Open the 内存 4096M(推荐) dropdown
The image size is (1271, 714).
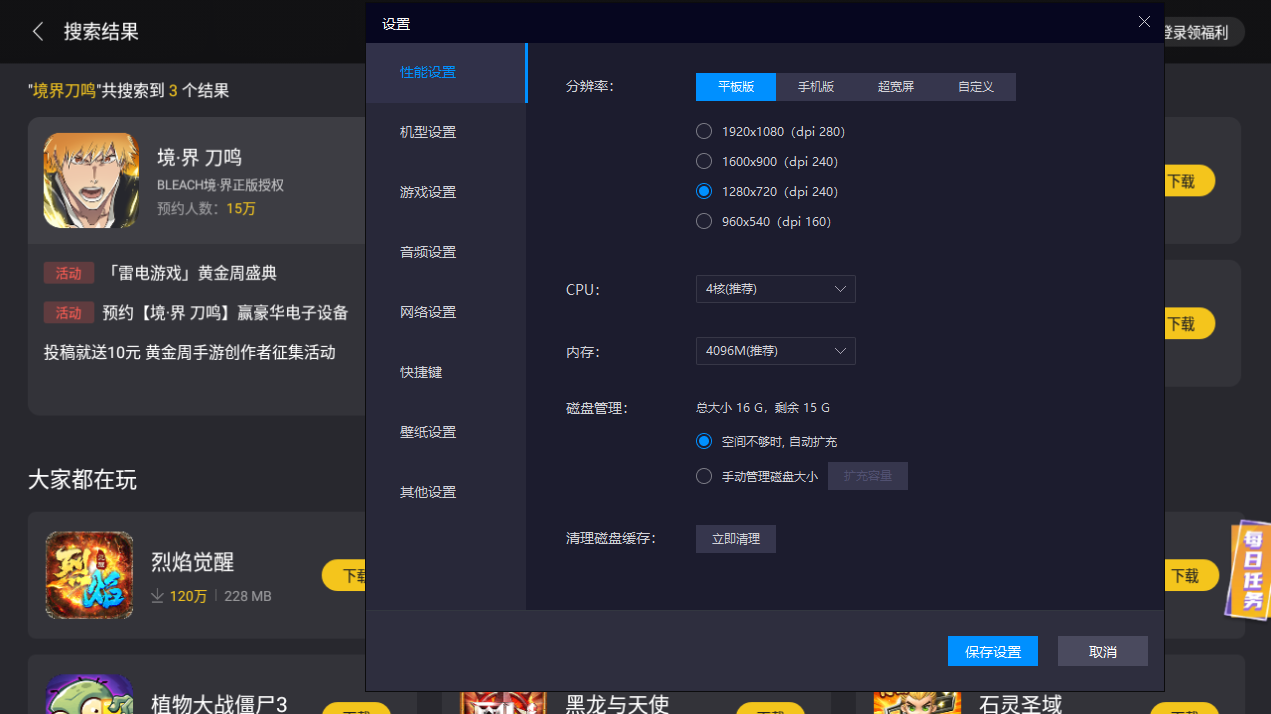pyautogui.click(x=775, y=351)
